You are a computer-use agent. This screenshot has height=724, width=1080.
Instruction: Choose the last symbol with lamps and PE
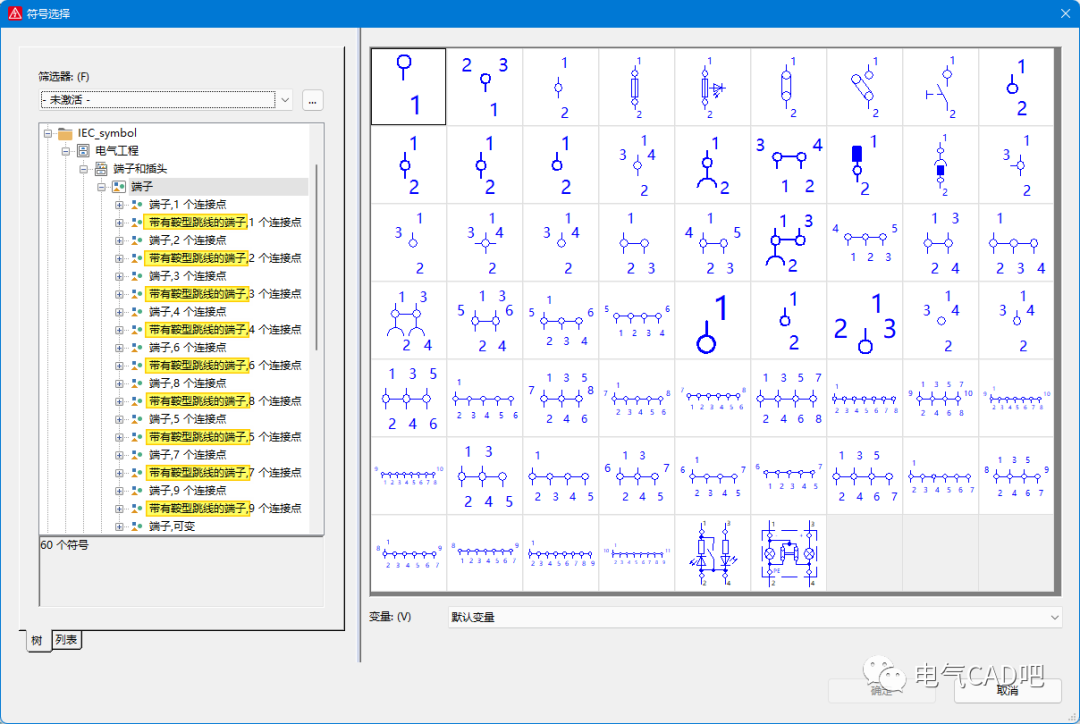[789, 553]
